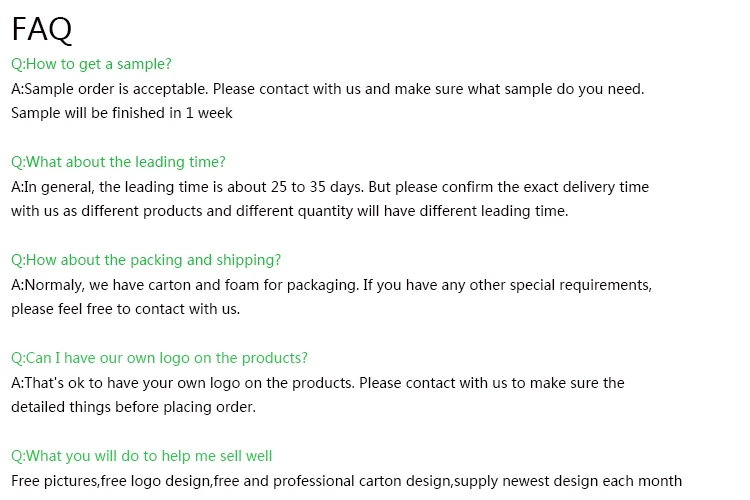750x500 pixels.
Task: Click the "Sample will be finished in 1 week" line
Action: pyautogui.click(x=122, y=113)
